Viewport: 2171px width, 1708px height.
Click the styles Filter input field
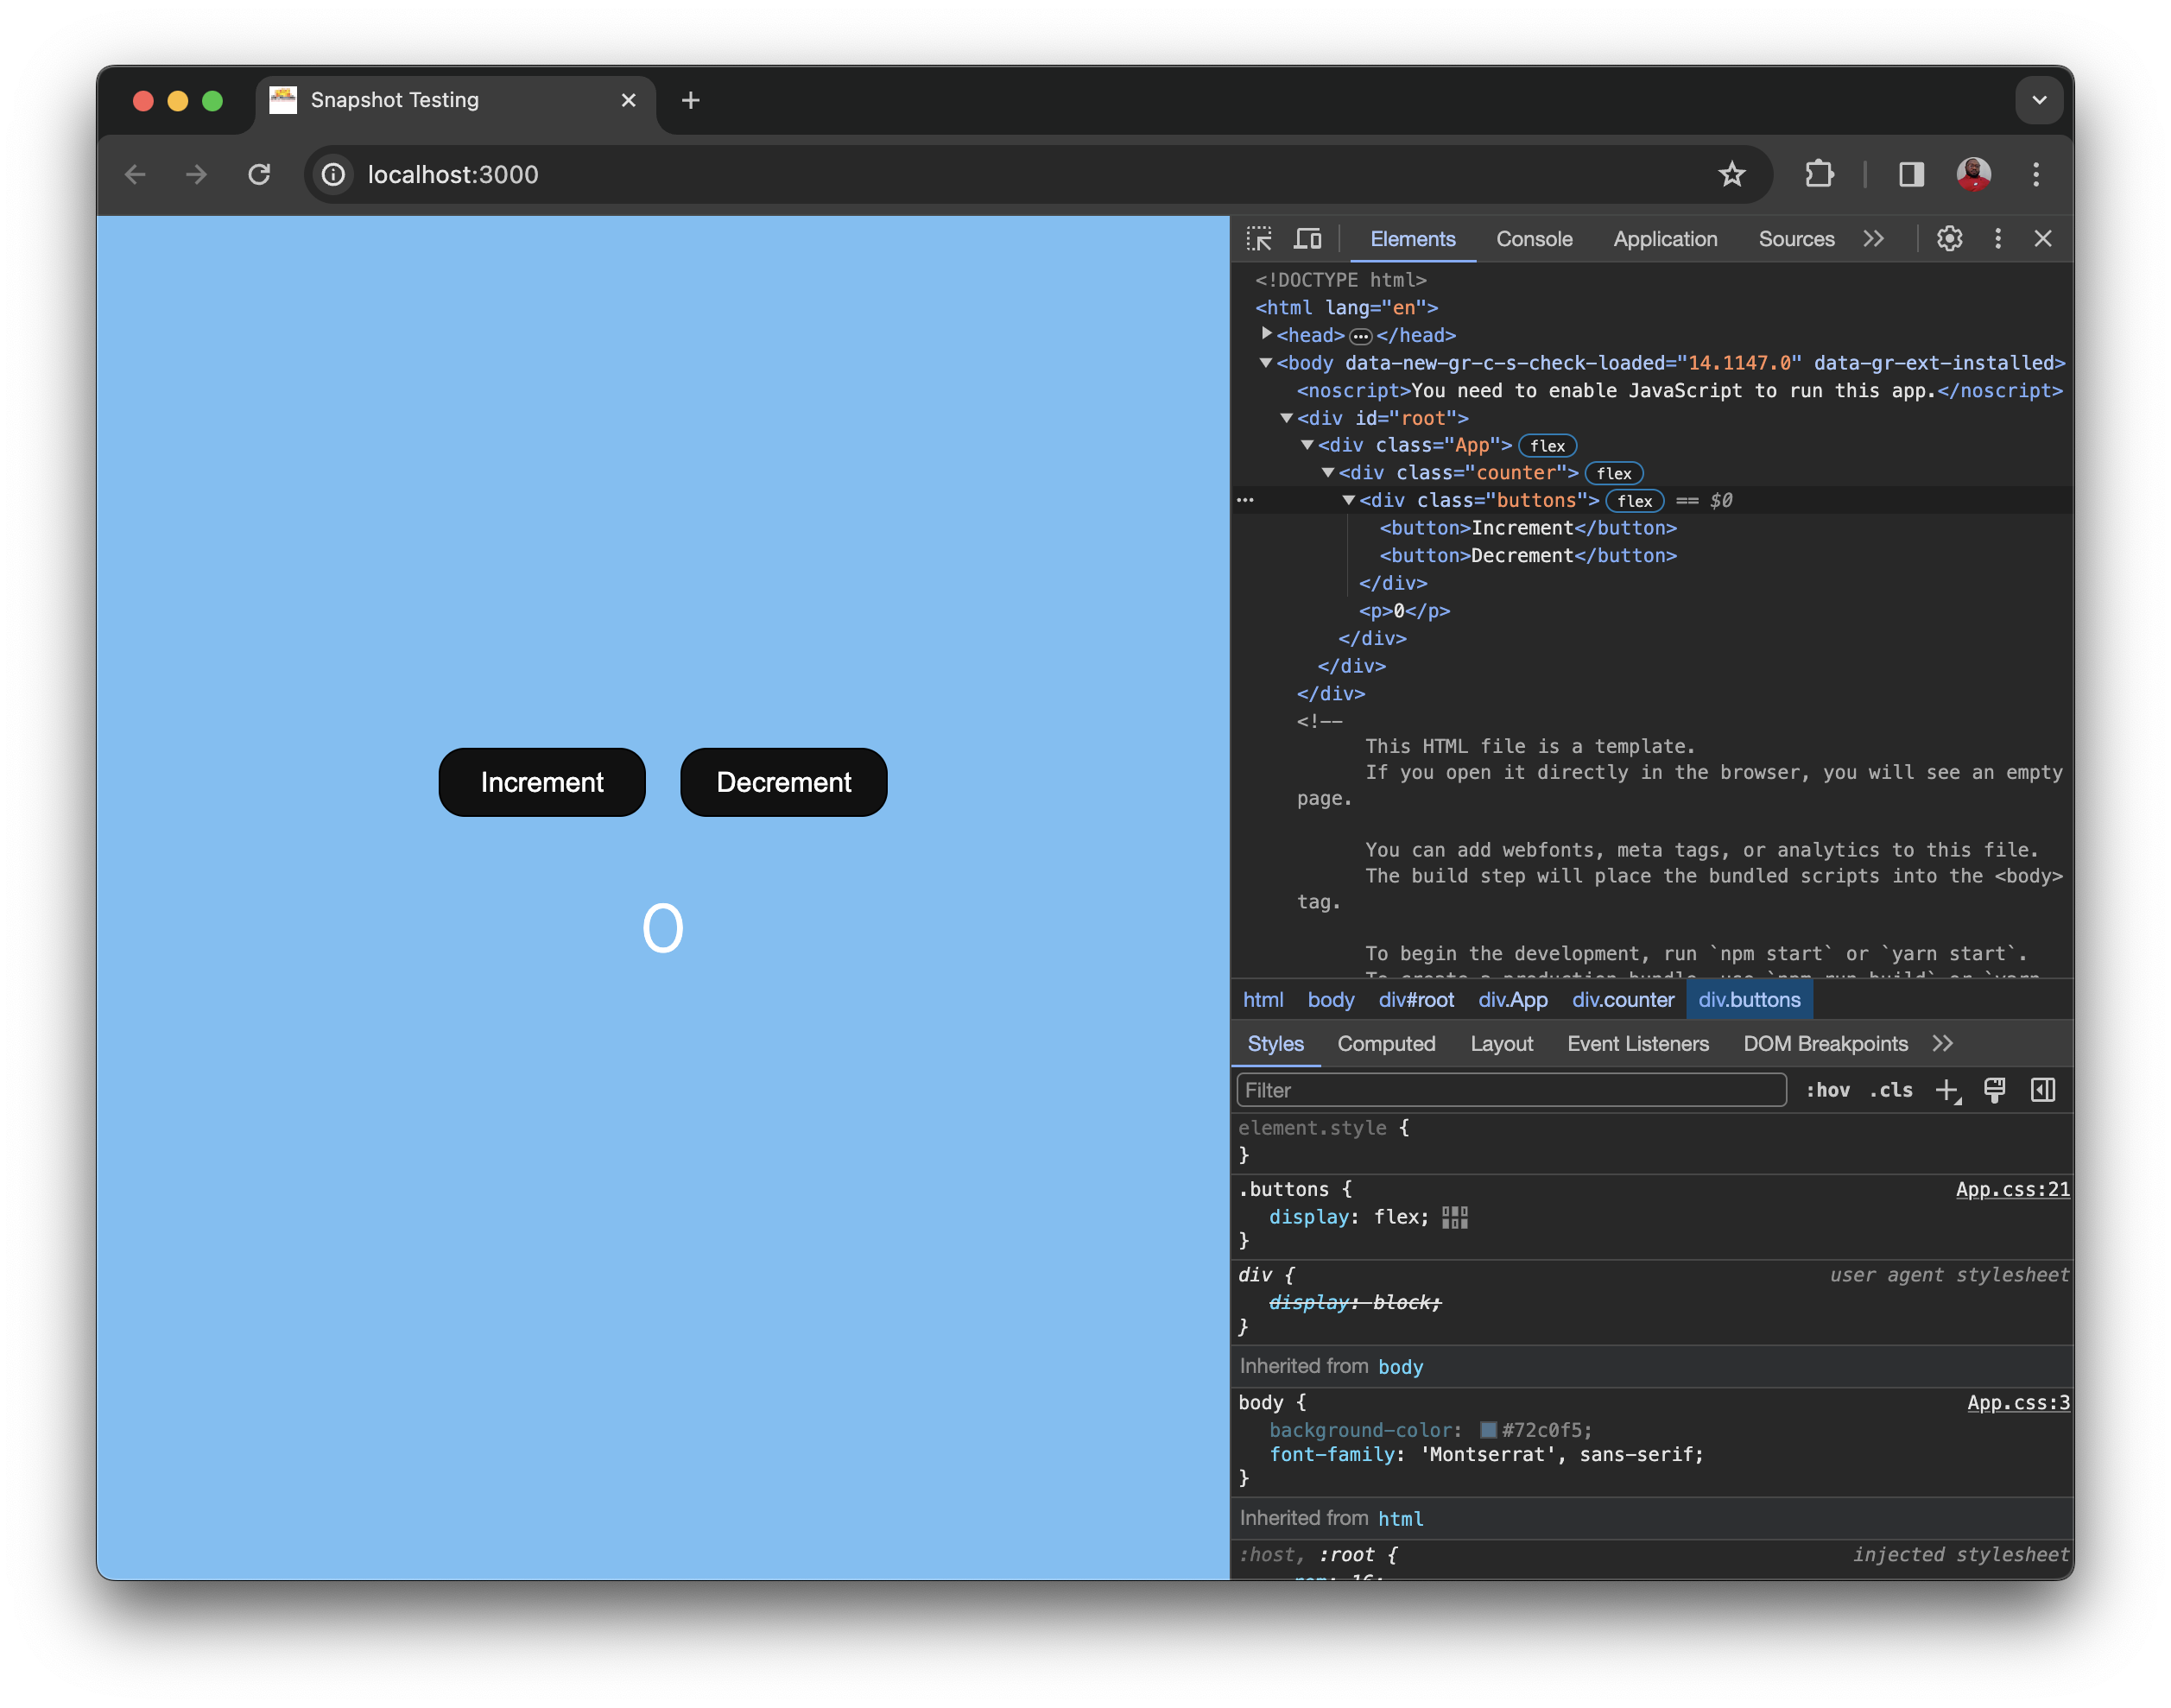pyautogui.click(x=1450, y=1090)
